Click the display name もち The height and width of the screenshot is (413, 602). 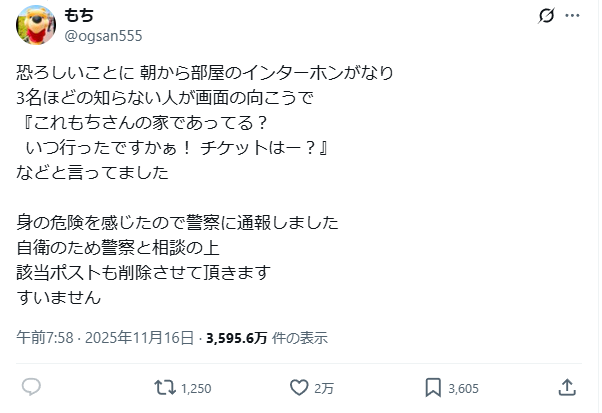80,16
